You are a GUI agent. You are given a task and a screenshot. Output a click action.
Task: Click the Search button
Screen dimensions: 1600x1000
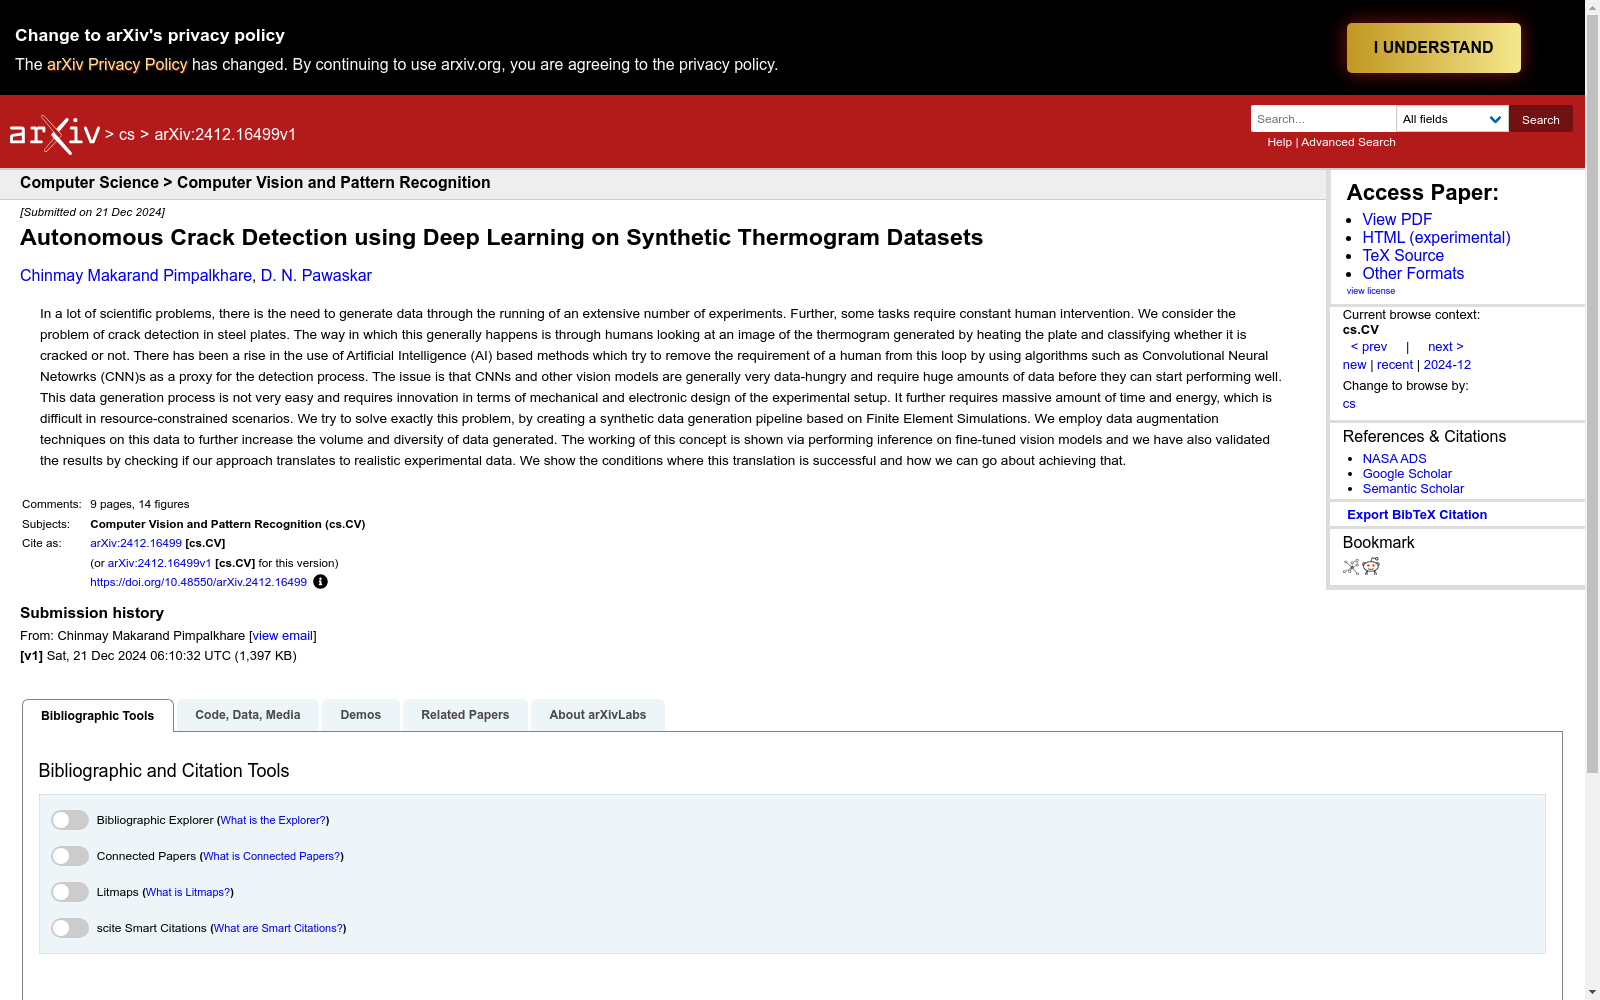pyautogui.click(x=1540, y=119)
